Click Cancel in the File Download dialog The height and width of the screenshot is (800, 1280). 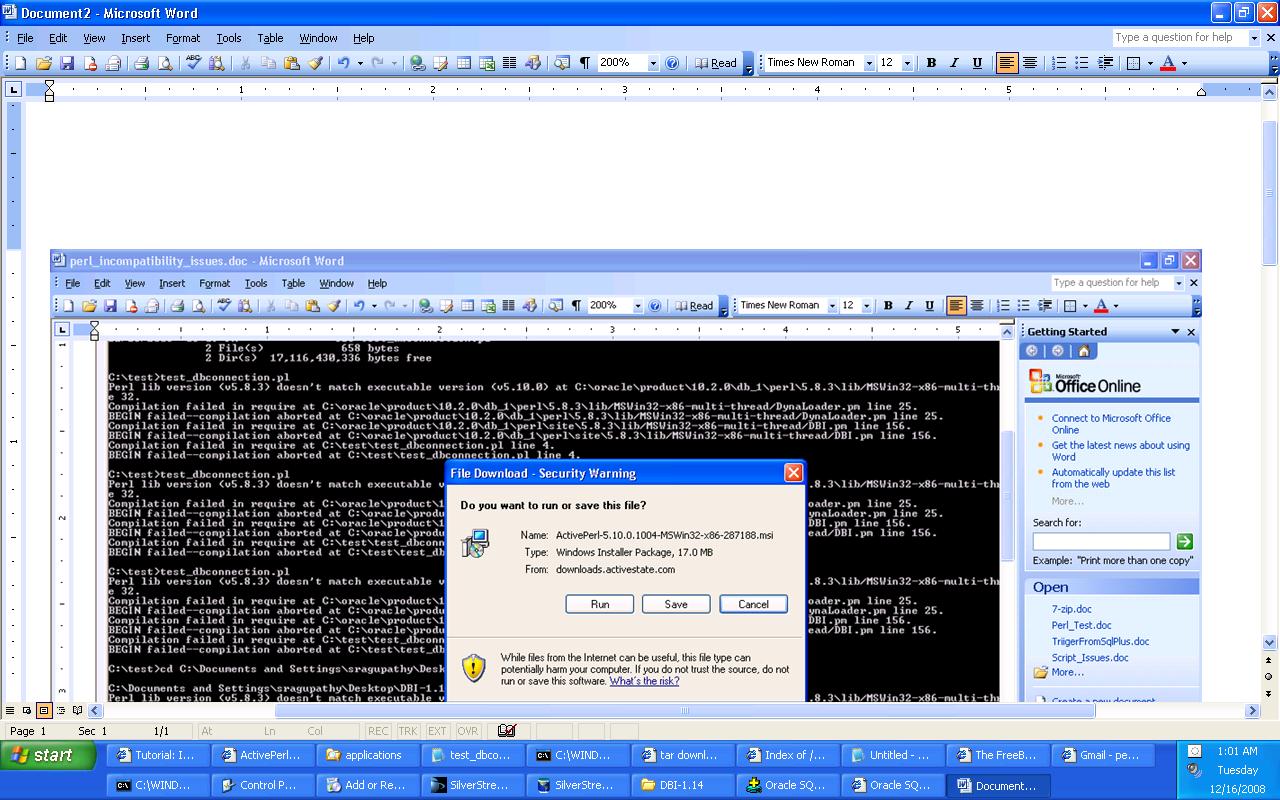(x=753, y=604)
